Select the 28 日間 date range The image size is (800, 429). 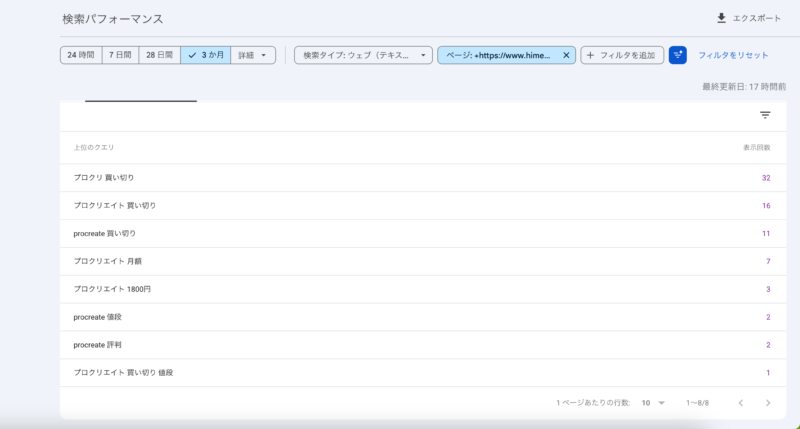(x=159, y=55)
